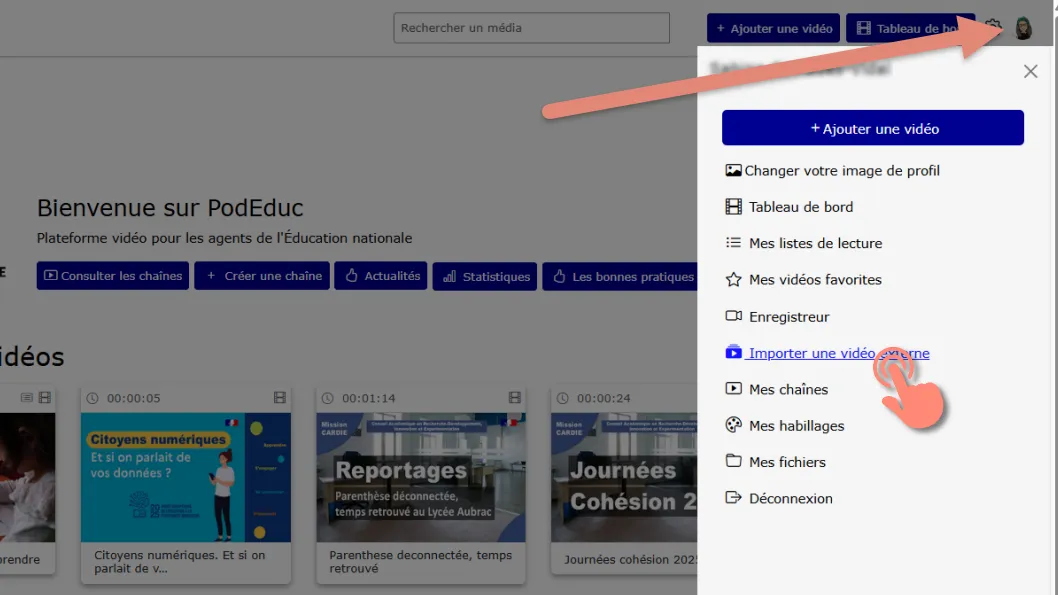Click the star favorites icon
1058x595 pixels.
pyautogui.click(x=733, y=279)
